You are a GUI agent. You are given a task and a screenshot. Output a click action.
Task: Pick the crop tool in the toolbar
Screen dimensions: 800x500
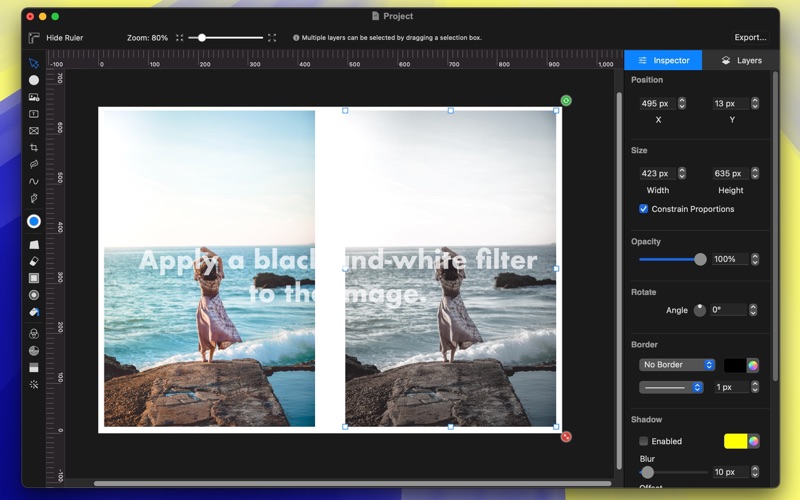[x=34, y=148]
